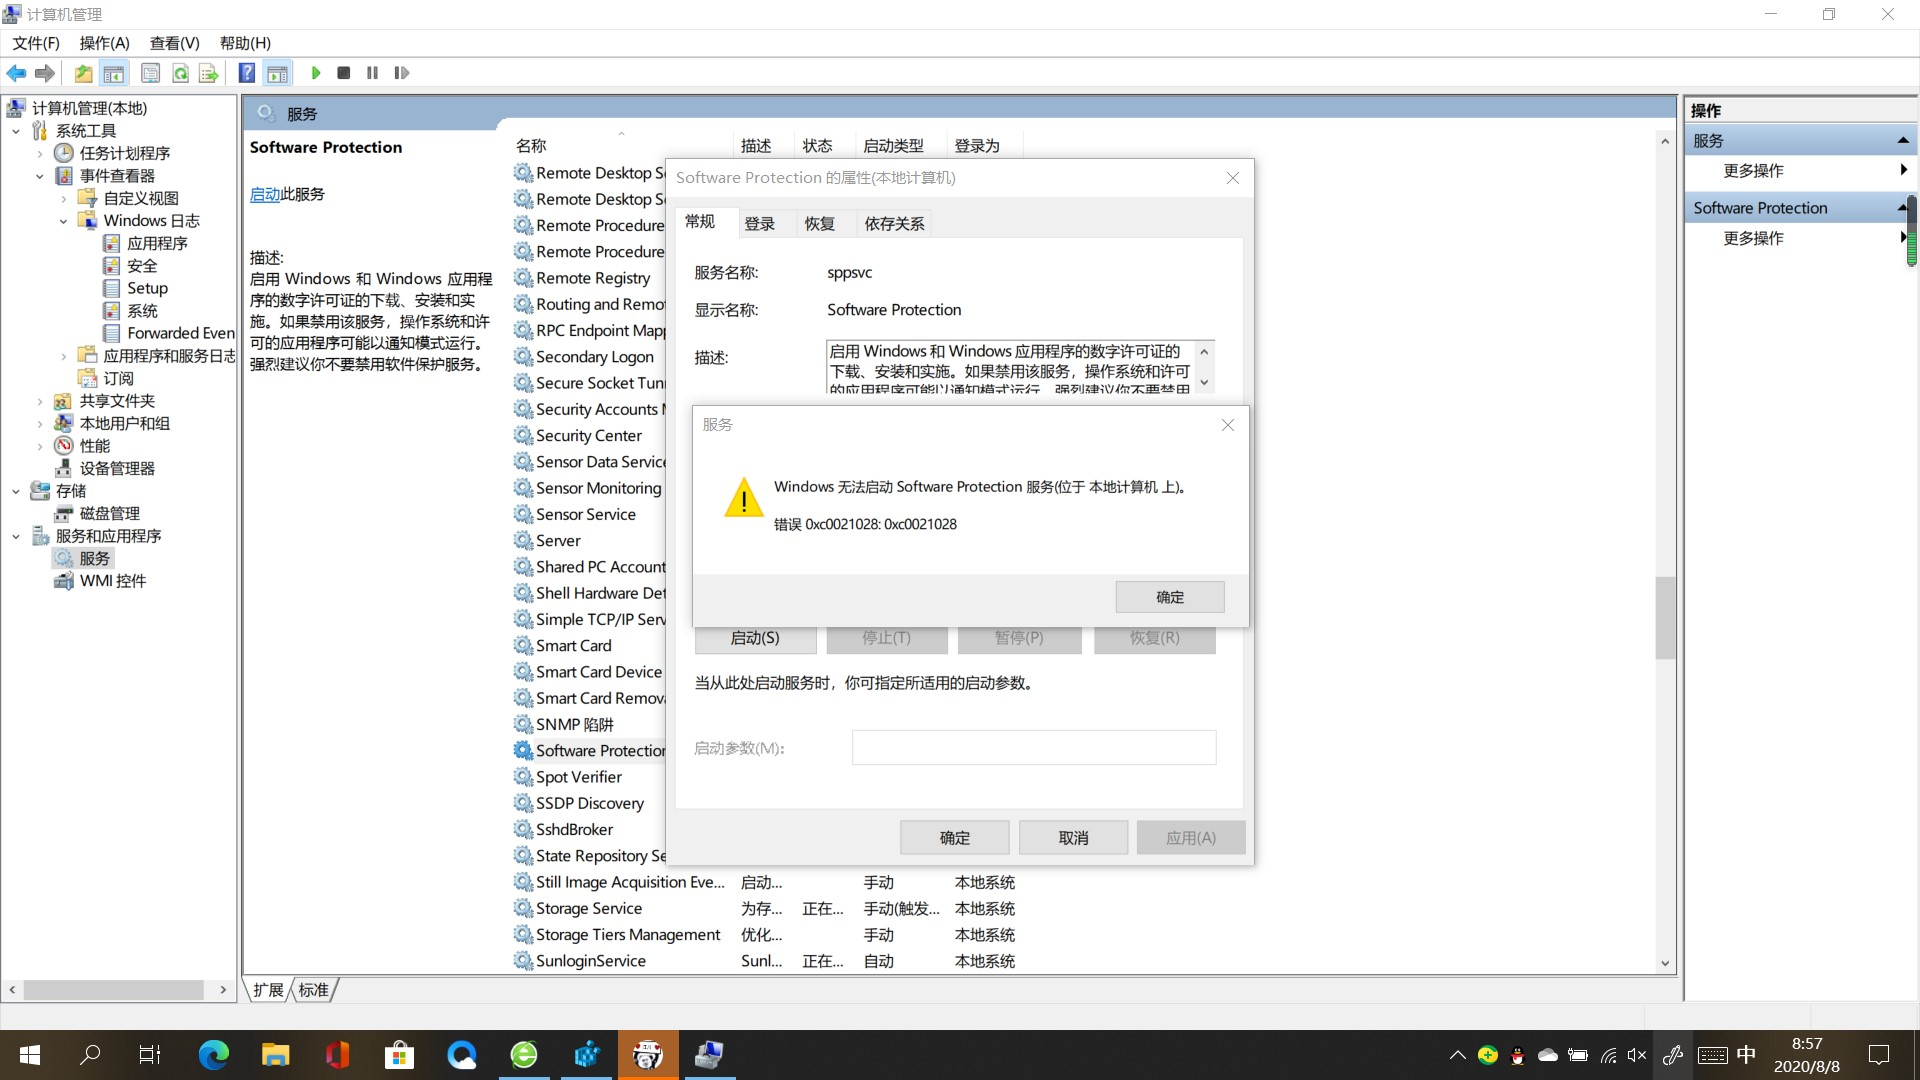Sort by 启动类型 column header
This screenshot has height=1080, width=1920.
pyautogui.click(x=893, y=146)
